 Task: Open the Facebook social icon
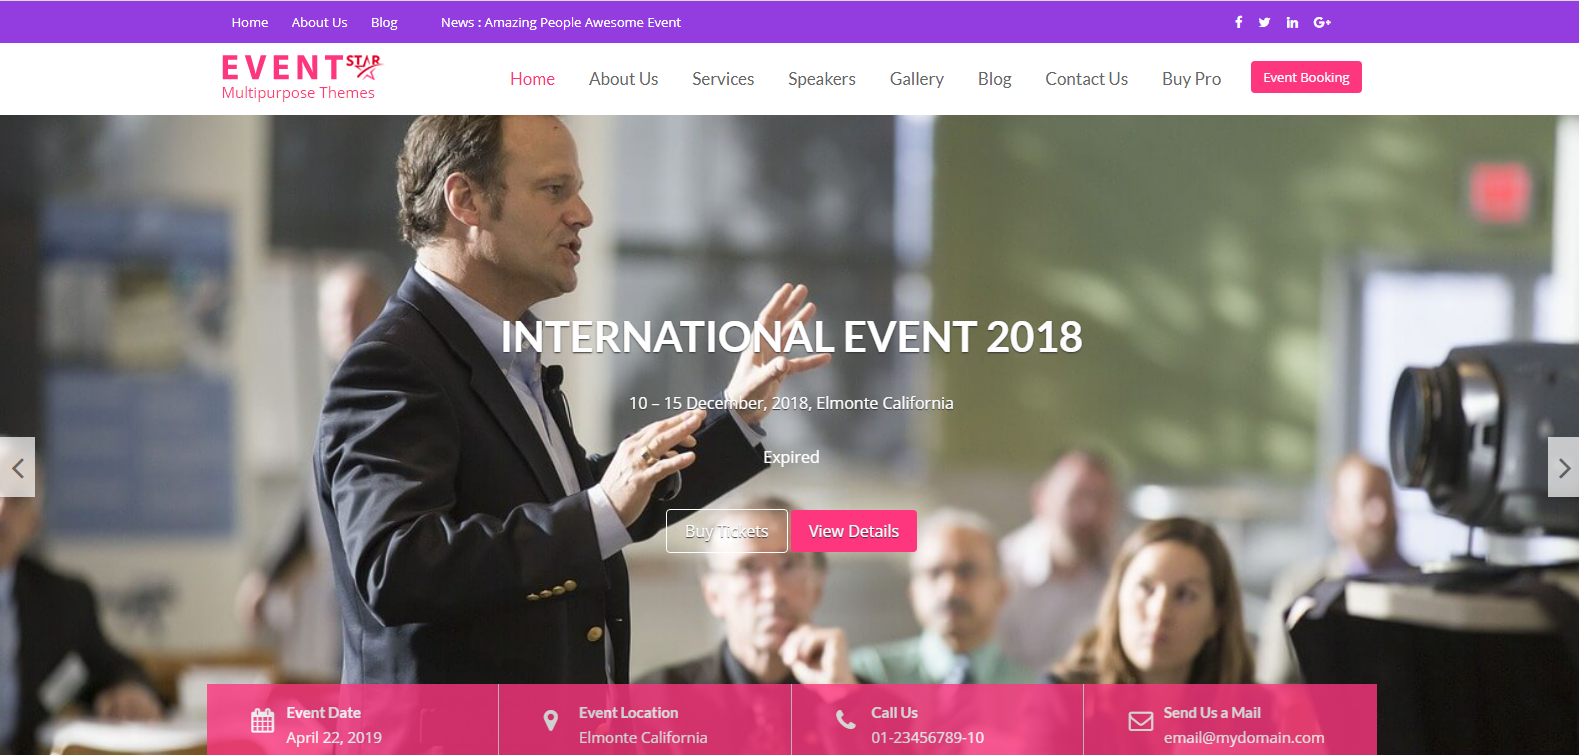click(1238, 22)
